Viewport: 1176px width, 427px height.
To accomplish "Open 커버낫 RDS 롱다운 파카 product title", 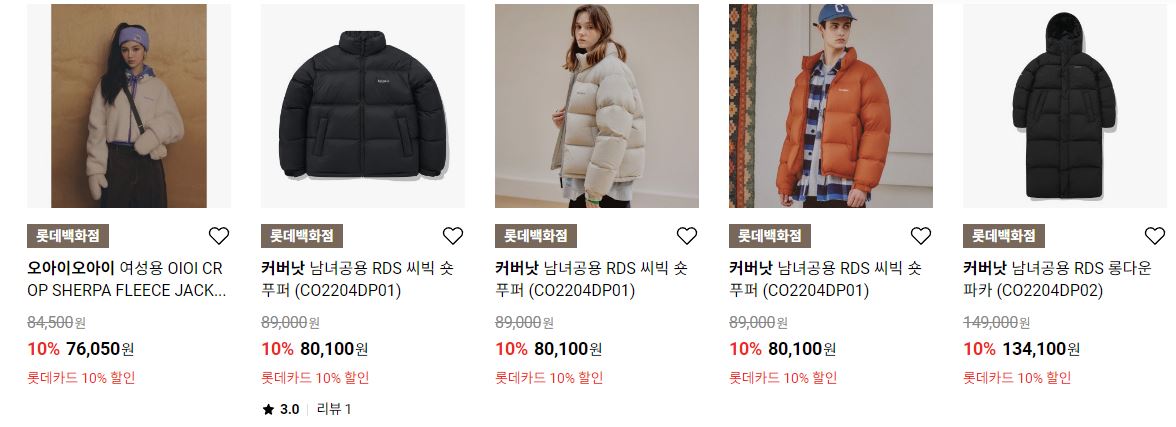I will [x=1058, y=279].
